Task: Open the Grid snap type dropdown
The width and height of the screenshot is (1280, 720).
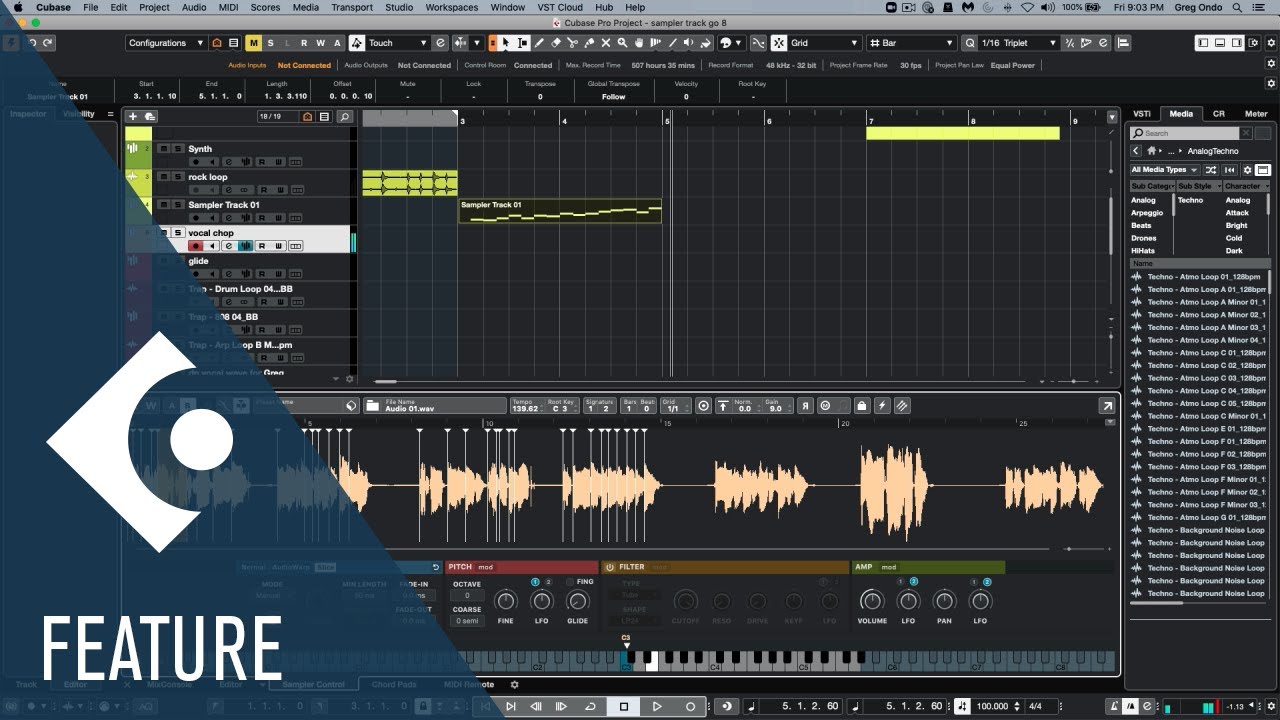Action: 824,43
